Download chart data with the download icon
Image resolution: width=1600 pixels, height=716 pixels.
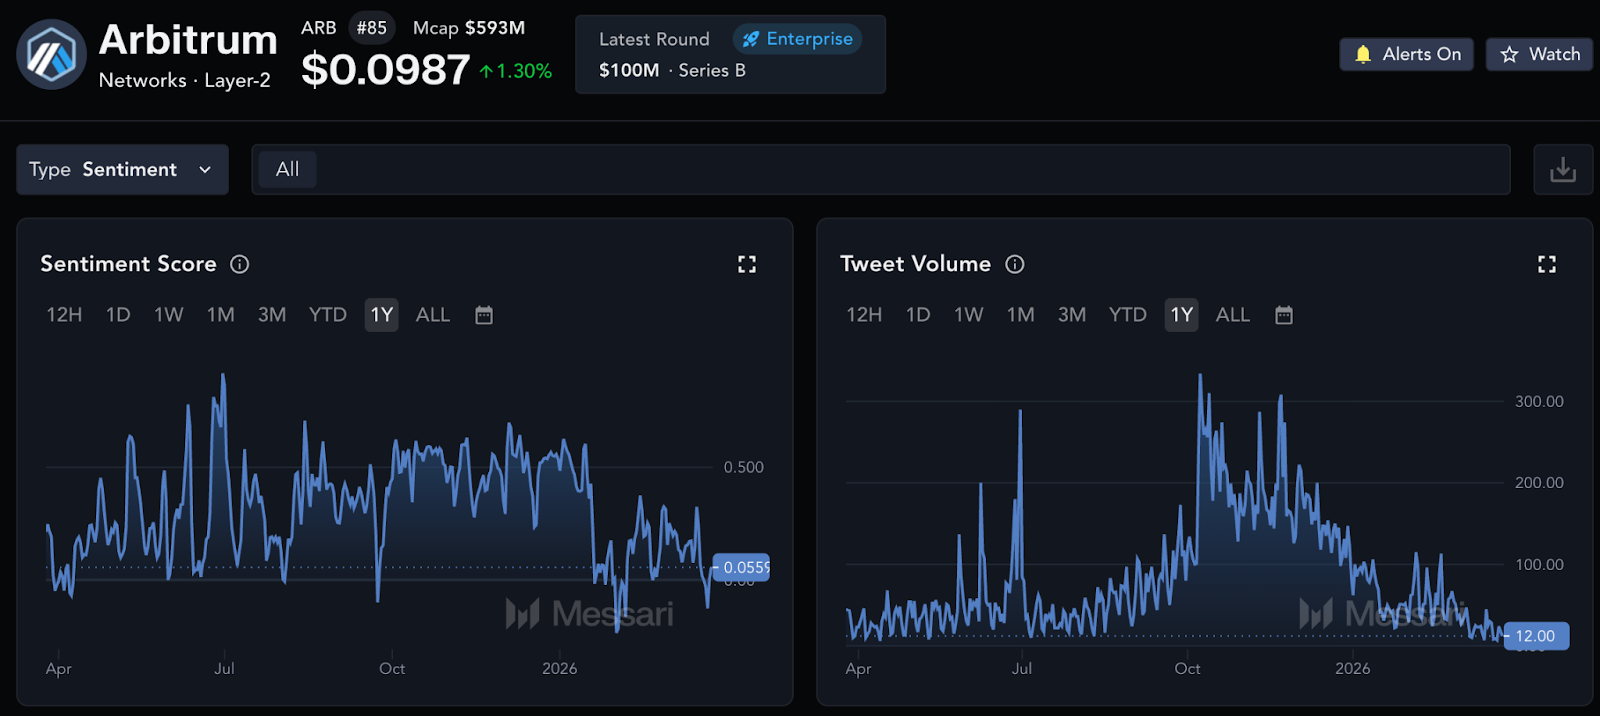pos(1562,169)
